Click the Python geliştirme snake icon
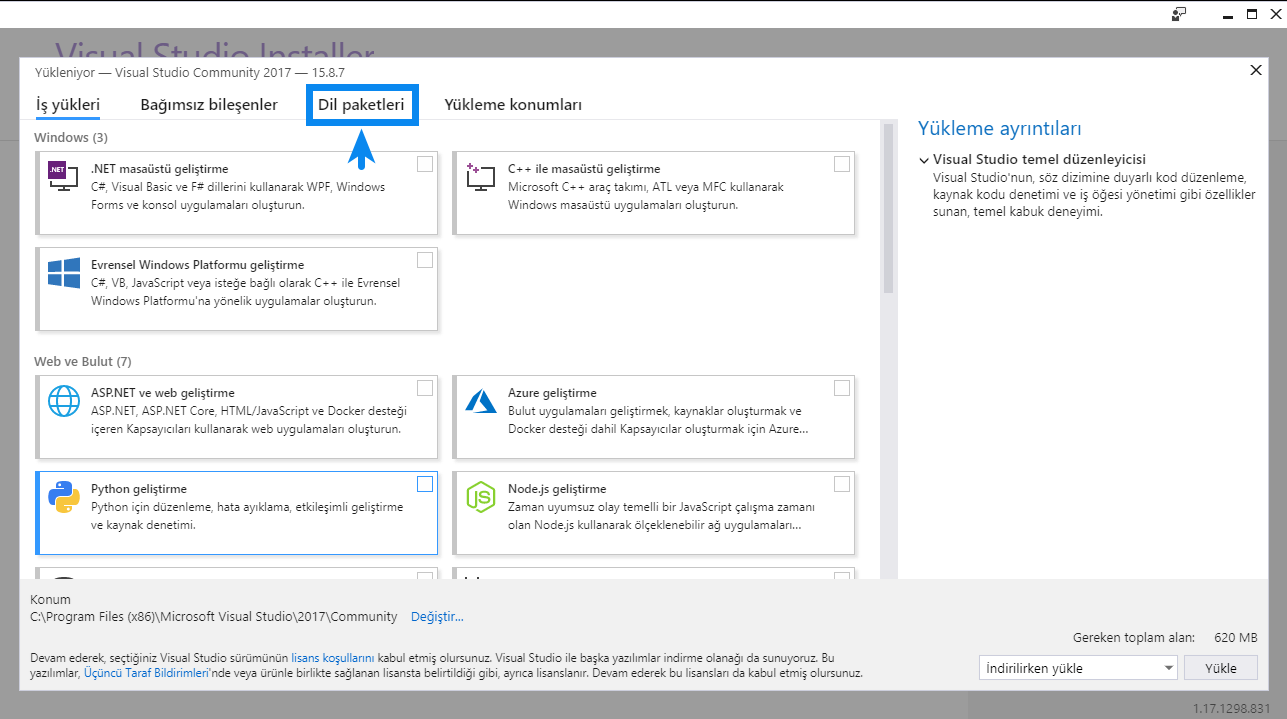Image resolution: width=1287 pixels, height=719 pixels. (x=64, y=496)
